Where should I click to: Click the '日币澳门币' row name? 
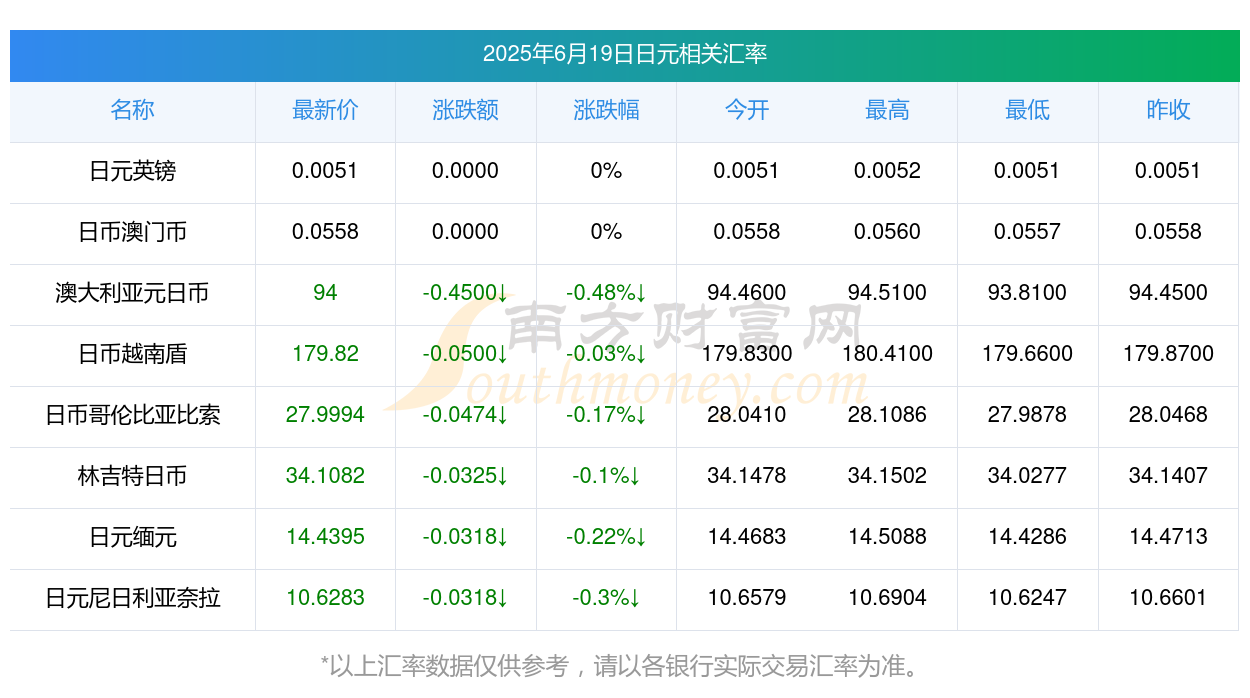click(x=132, y=232)
